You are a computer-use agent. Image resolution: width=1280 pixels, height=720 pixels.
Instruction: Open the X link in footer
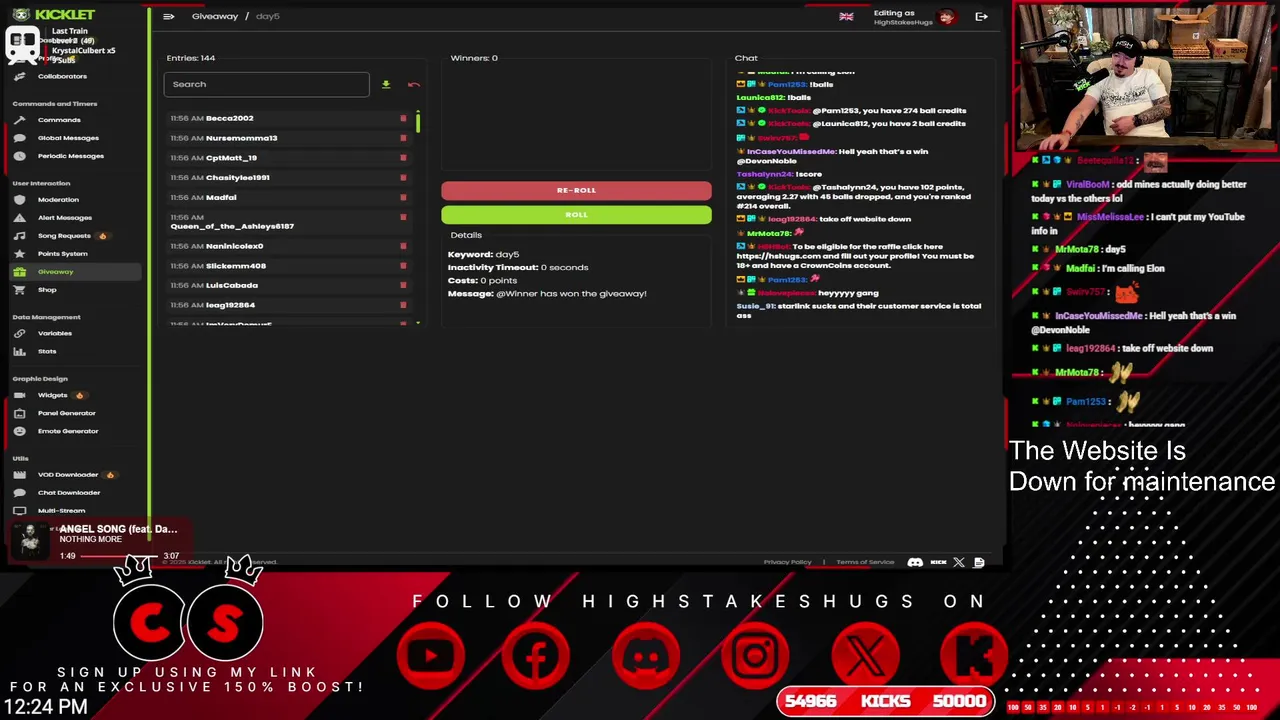tap(959, 562)
